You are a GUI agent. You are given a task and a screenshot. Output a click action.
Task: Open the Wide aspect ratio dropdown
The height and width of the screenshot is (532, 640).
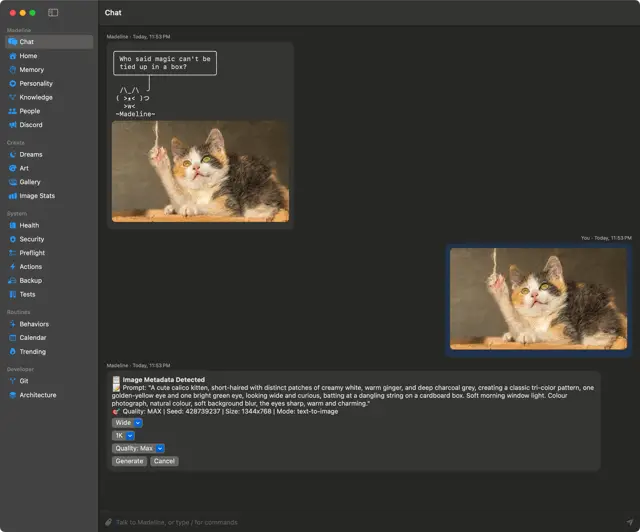coord(127,423)
